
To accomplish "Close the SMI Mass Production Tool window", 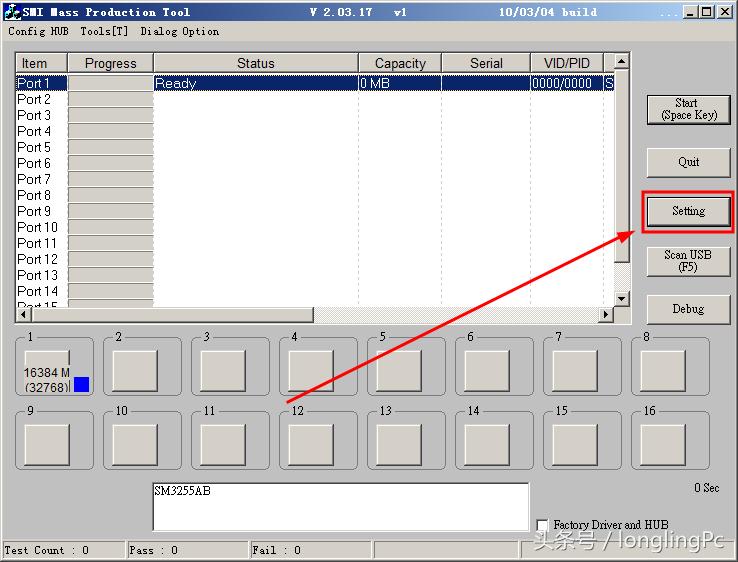I will pos(724,12).
